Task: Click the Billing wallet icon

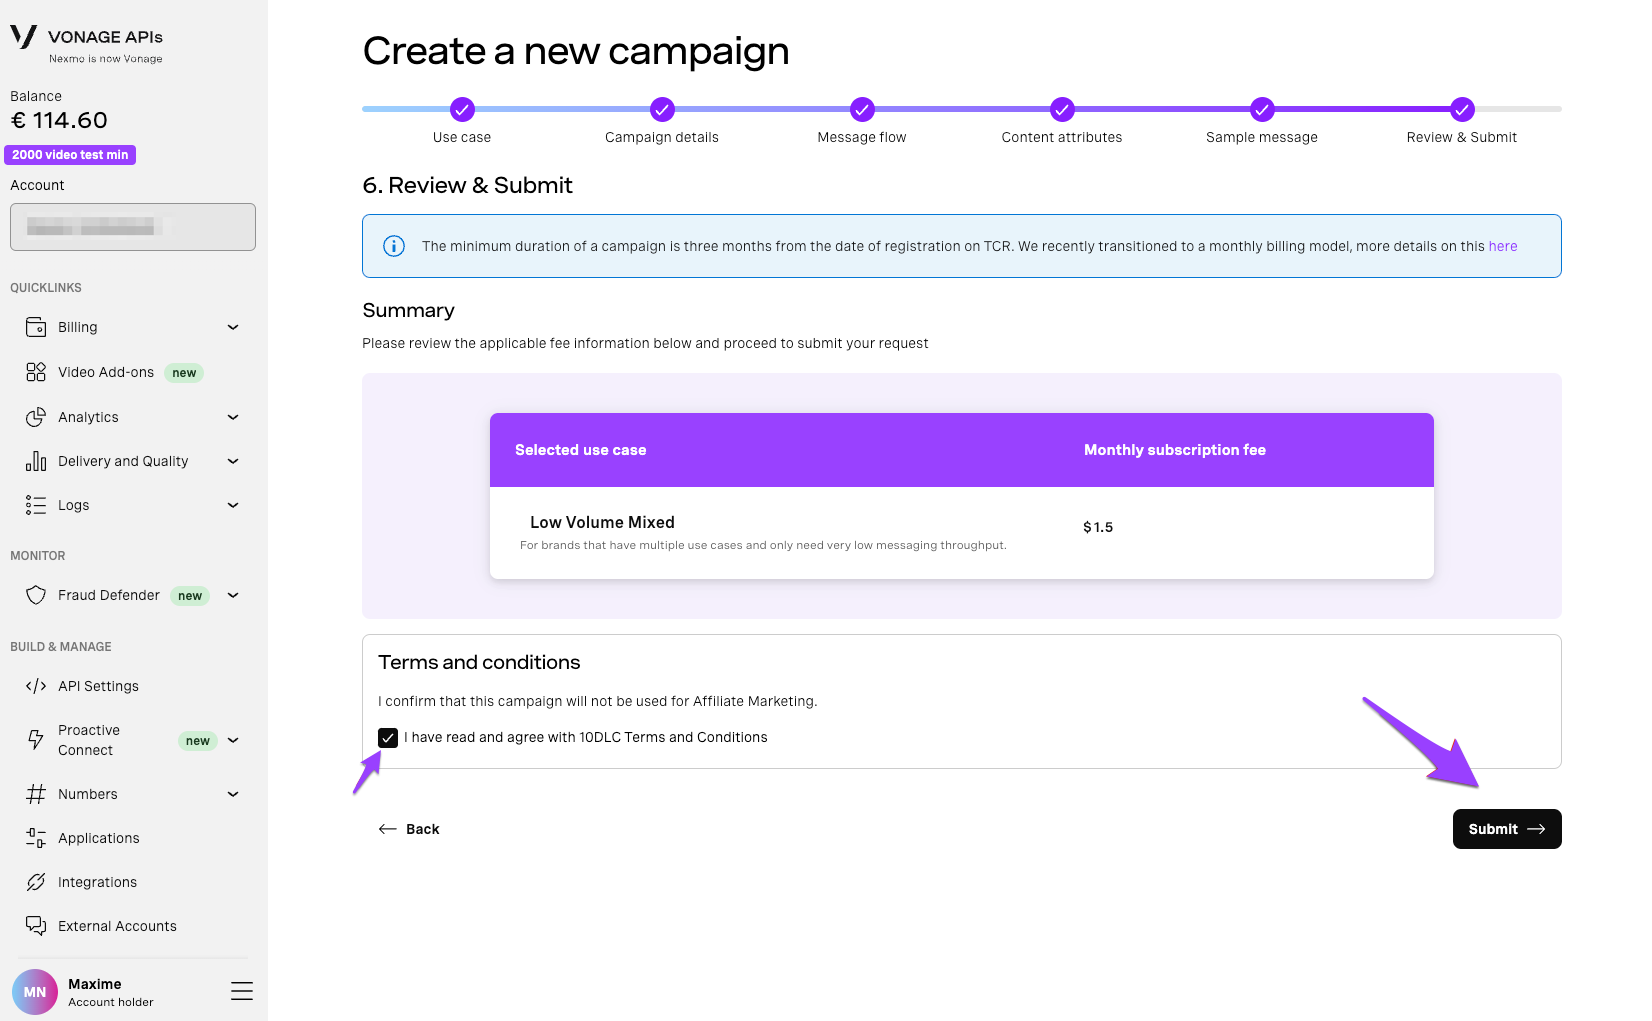Action: [36, 327]
